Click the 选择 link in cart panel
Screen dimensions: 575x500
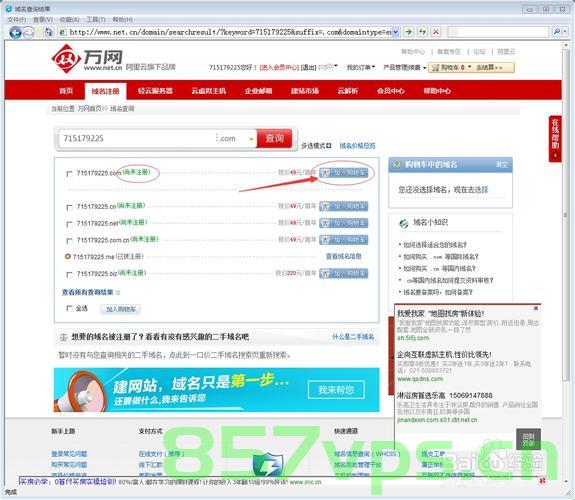click(x=481, y=190)
